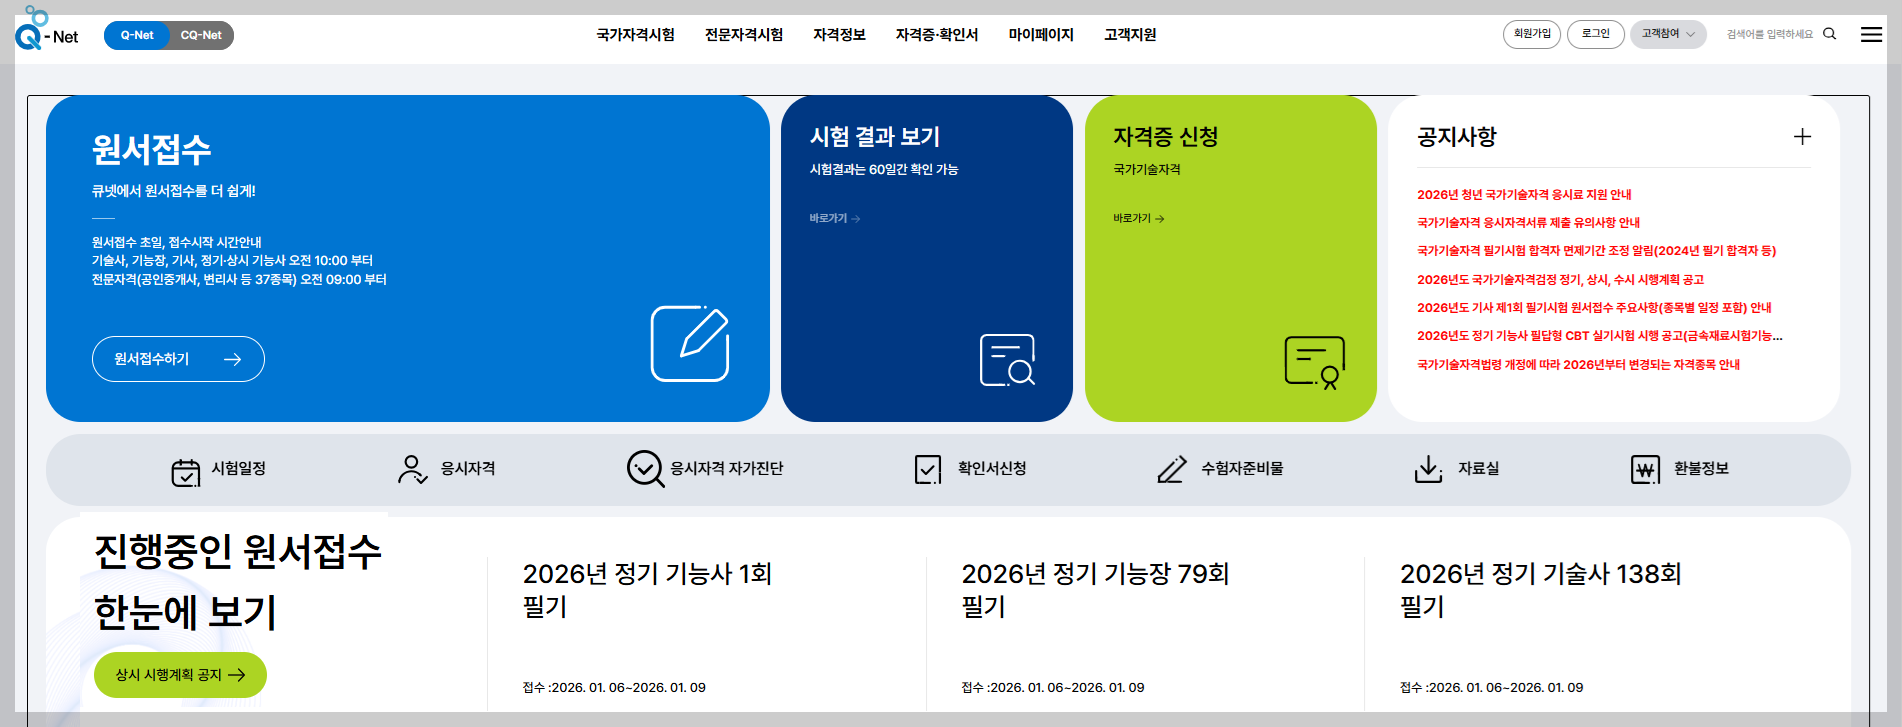This screenshot has width=1902, height=727.
Task: Click the 응시자격 person icon
Action: [x=412, y=469]
